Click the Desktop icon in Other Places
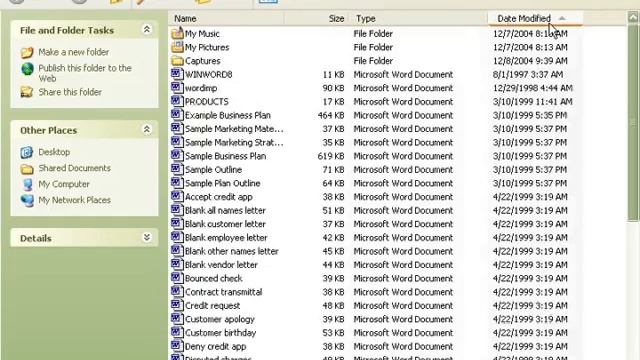The height and width of the screenshot is (360, 640). (27, 152)
